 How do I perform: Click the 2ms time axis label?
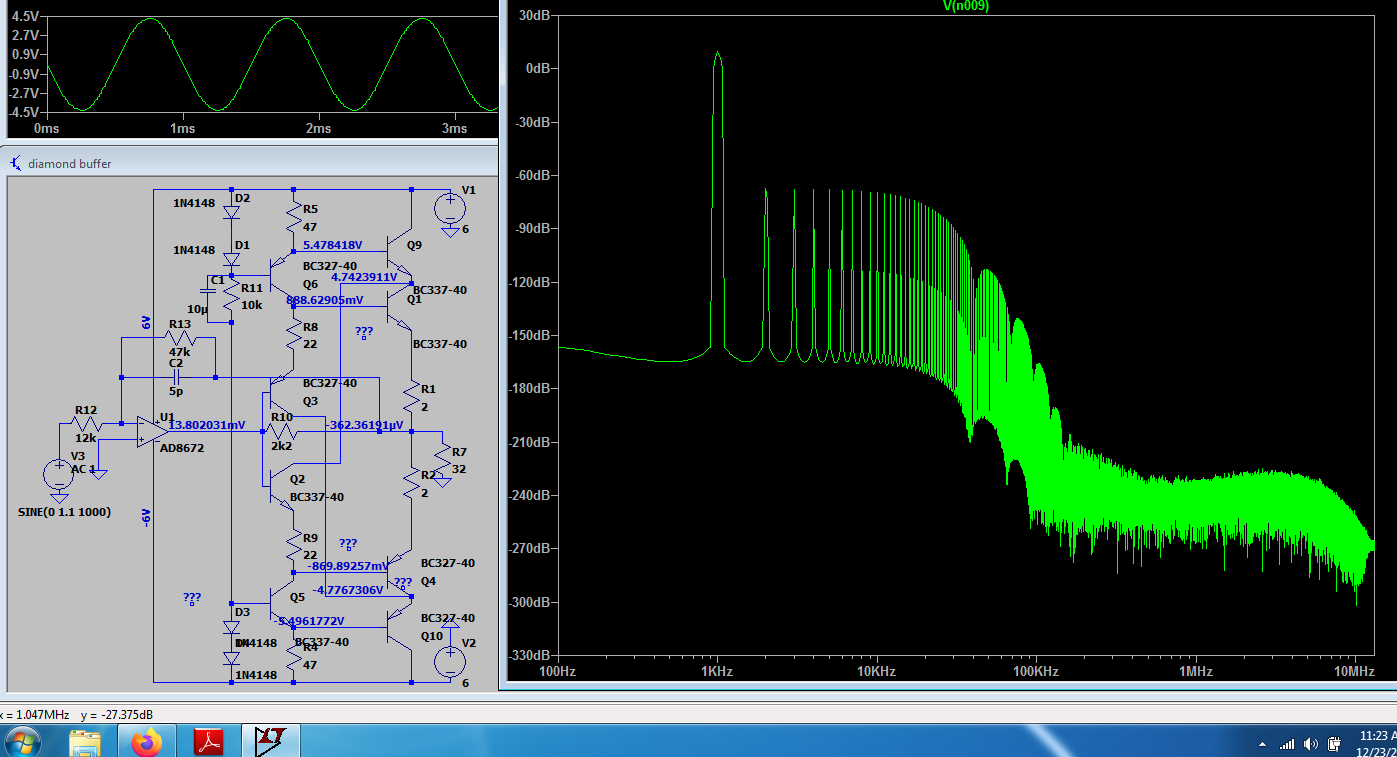[318, 129]
